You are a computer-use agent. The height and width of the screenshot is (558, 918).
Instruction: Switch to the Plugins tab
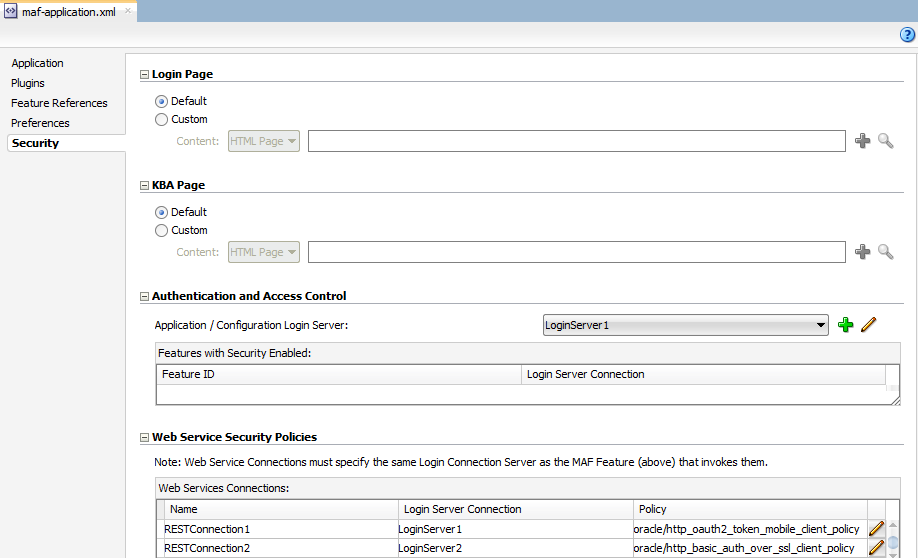pos(28,83)
